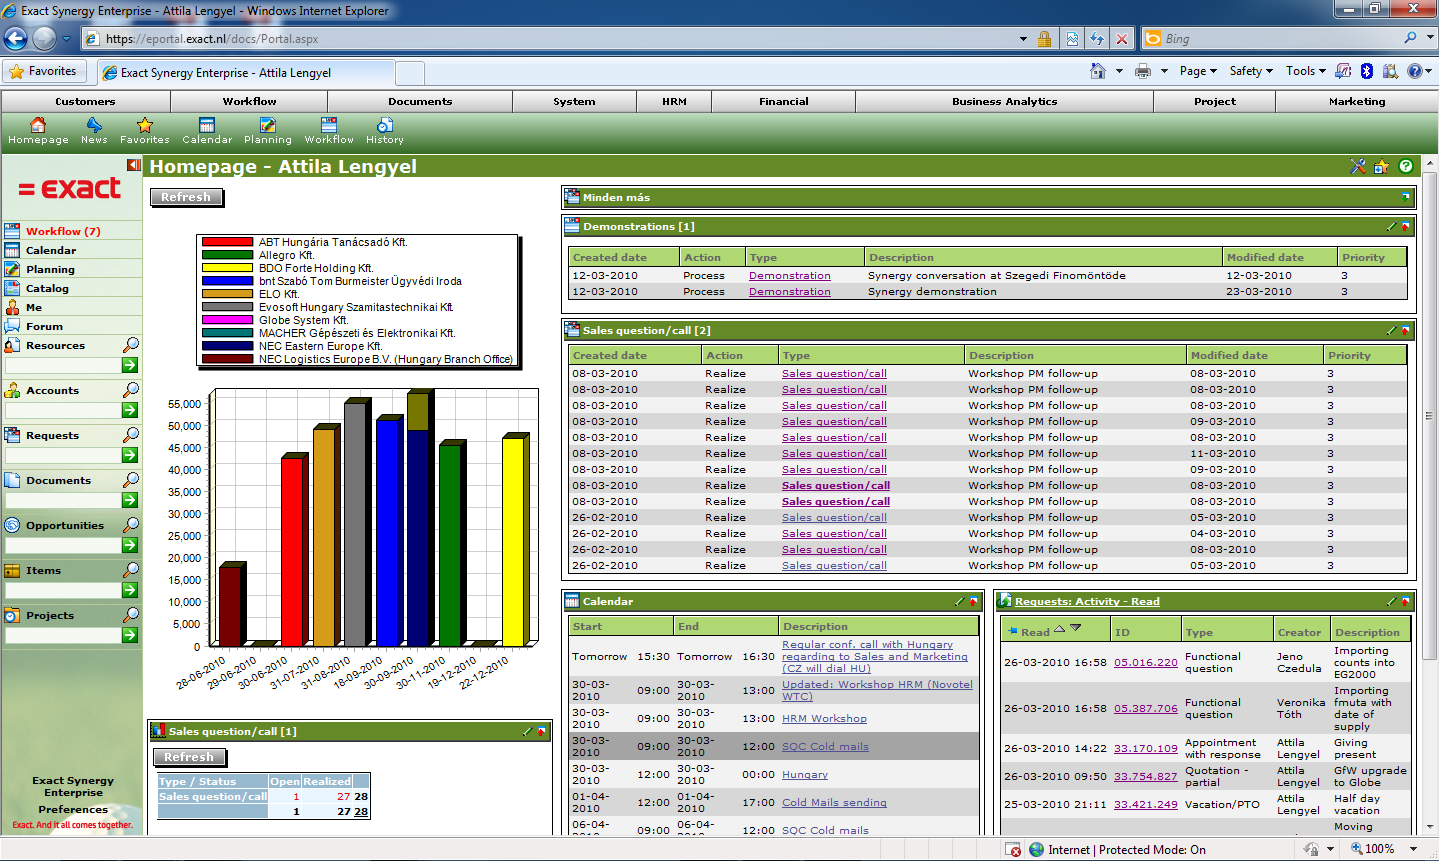Go back with the browser Back button

click(x=16, y=39)
